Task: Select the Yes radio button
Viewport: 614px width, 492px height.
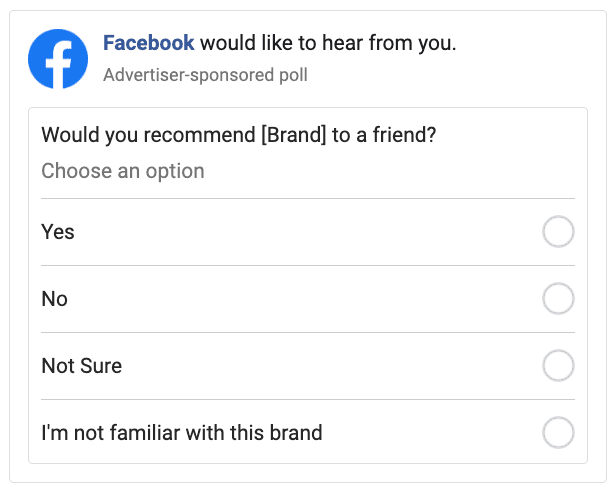Action: [x=558, y=232]
